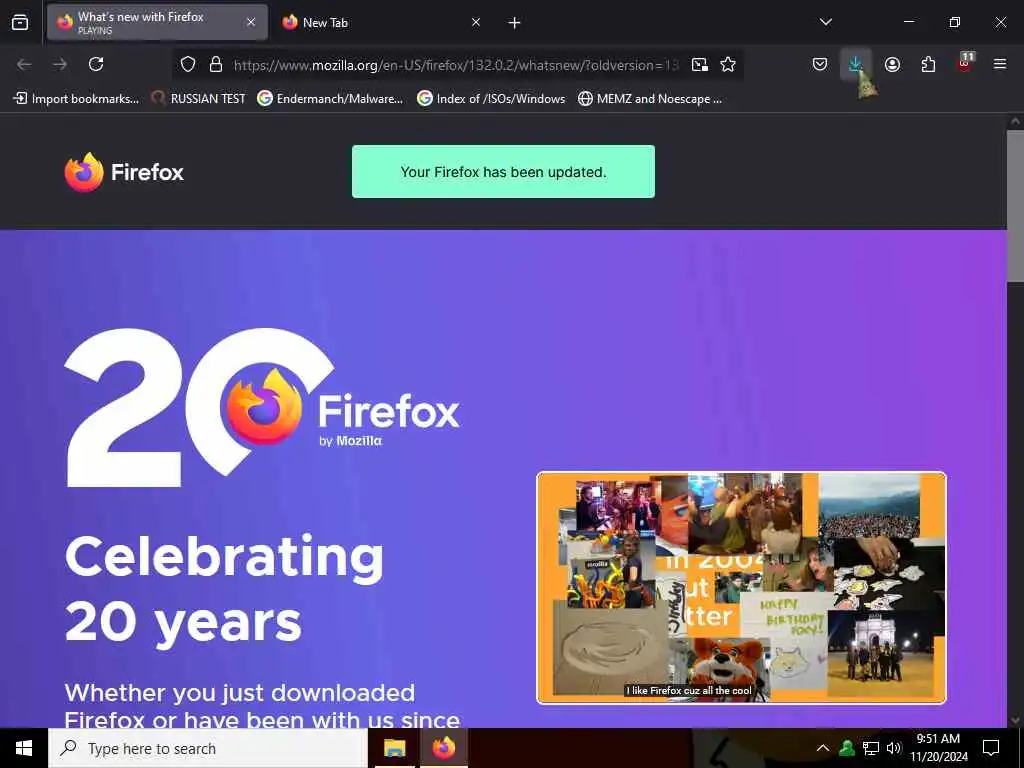The height and width of the screenshot is (768, 1024).
Task: Click the 20 Firefox by Mozilla logo
Action: [262, 408]
